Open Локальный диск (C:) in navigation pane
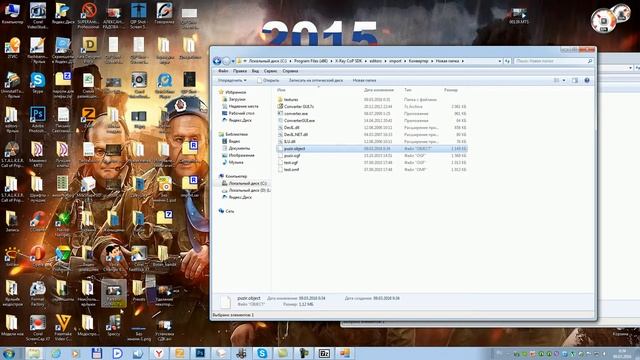This screenshot has height=360, width=640. (247, 183)
